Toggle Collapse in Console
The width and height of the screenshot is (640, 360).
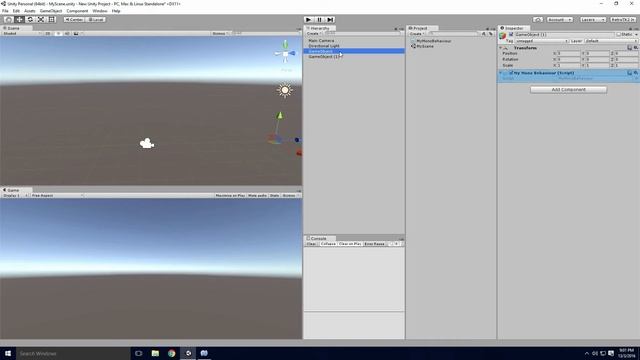point(328,244)
